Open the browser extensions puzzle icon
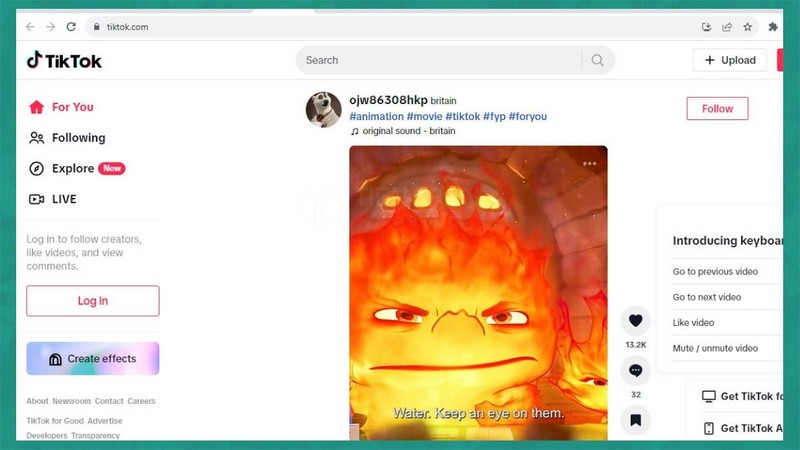This screenshot has width=800, height=450. coord(772,27)
